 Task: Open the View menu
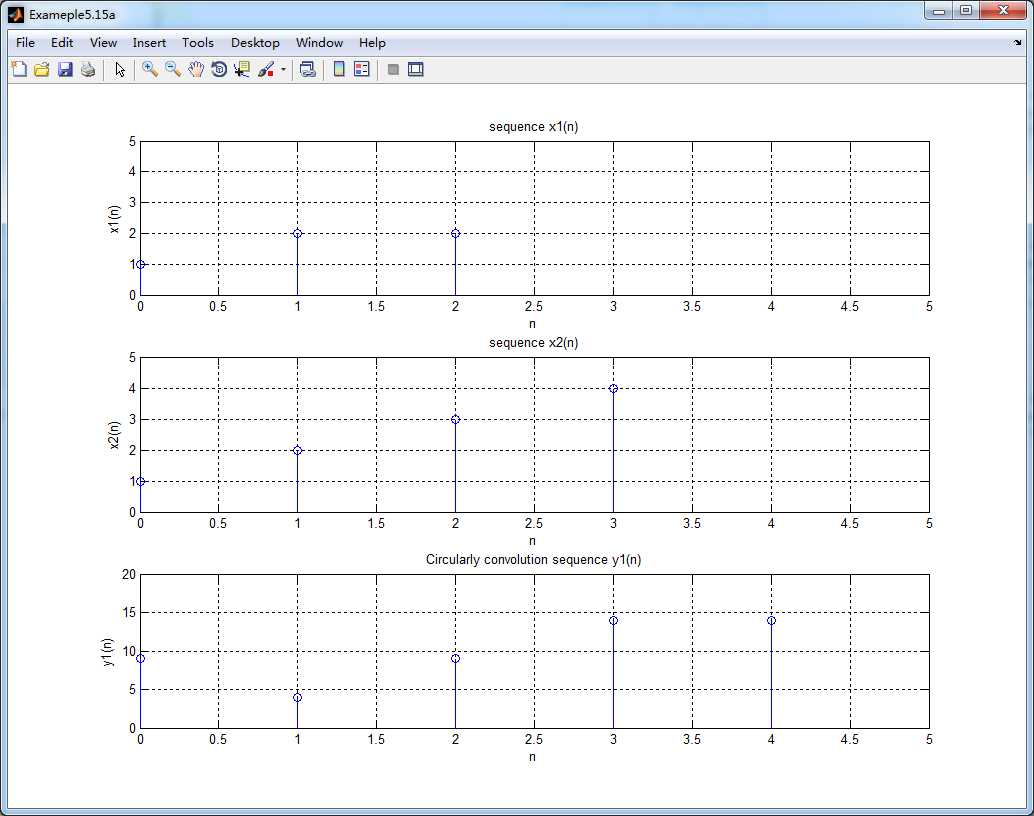[x=104, y=43]
